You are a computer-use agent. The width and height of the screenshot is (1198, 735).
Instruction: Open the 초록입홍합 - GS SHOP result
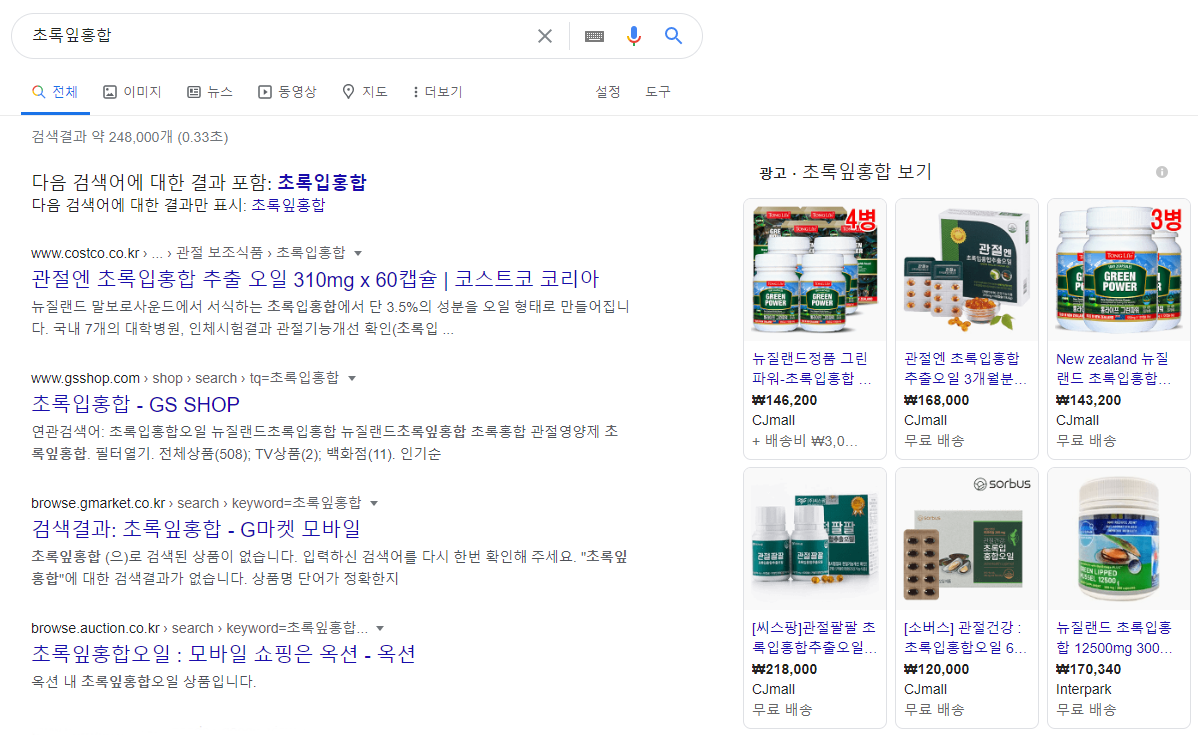(x=135, y=404)
